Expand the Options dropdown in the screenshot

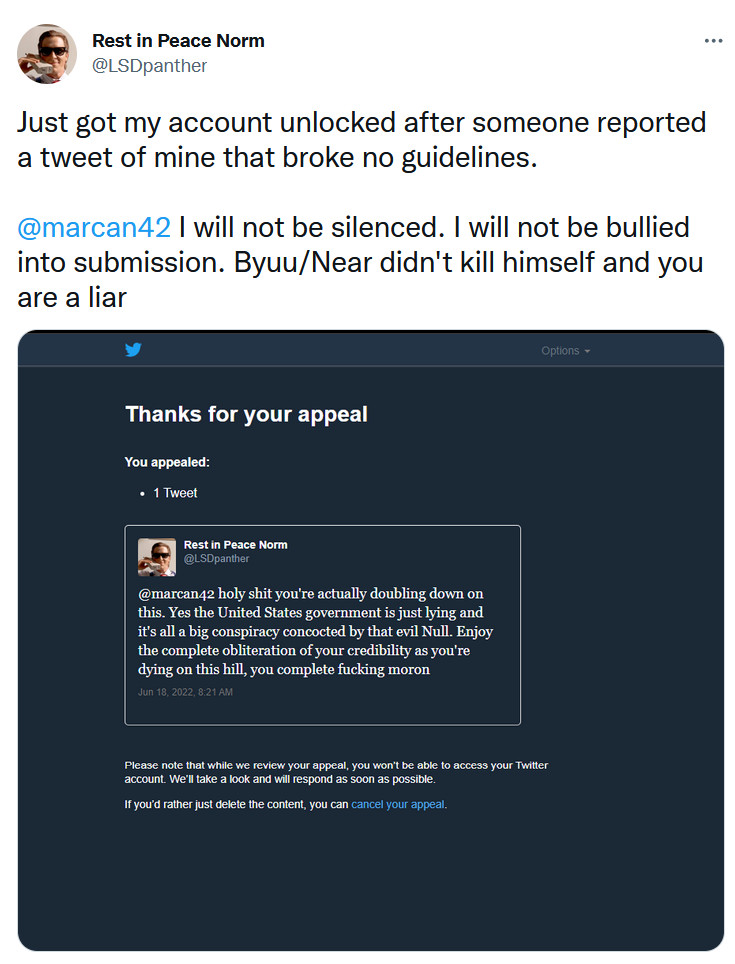(565, 350)
